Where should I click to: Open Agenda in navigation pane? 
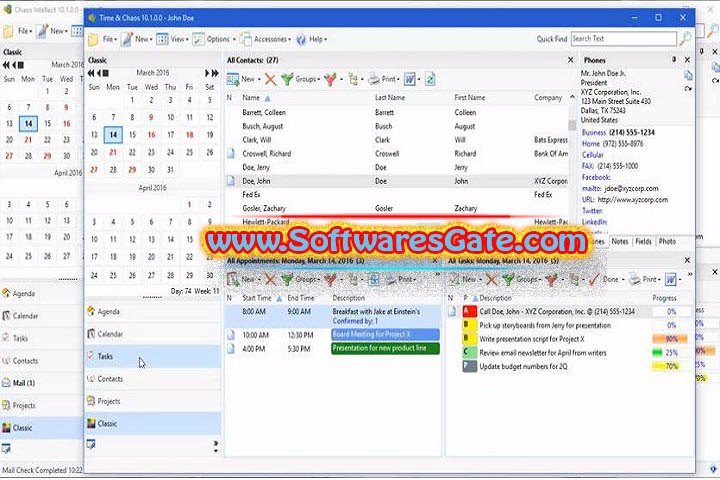pyautogui.click(x=153, y=312)
